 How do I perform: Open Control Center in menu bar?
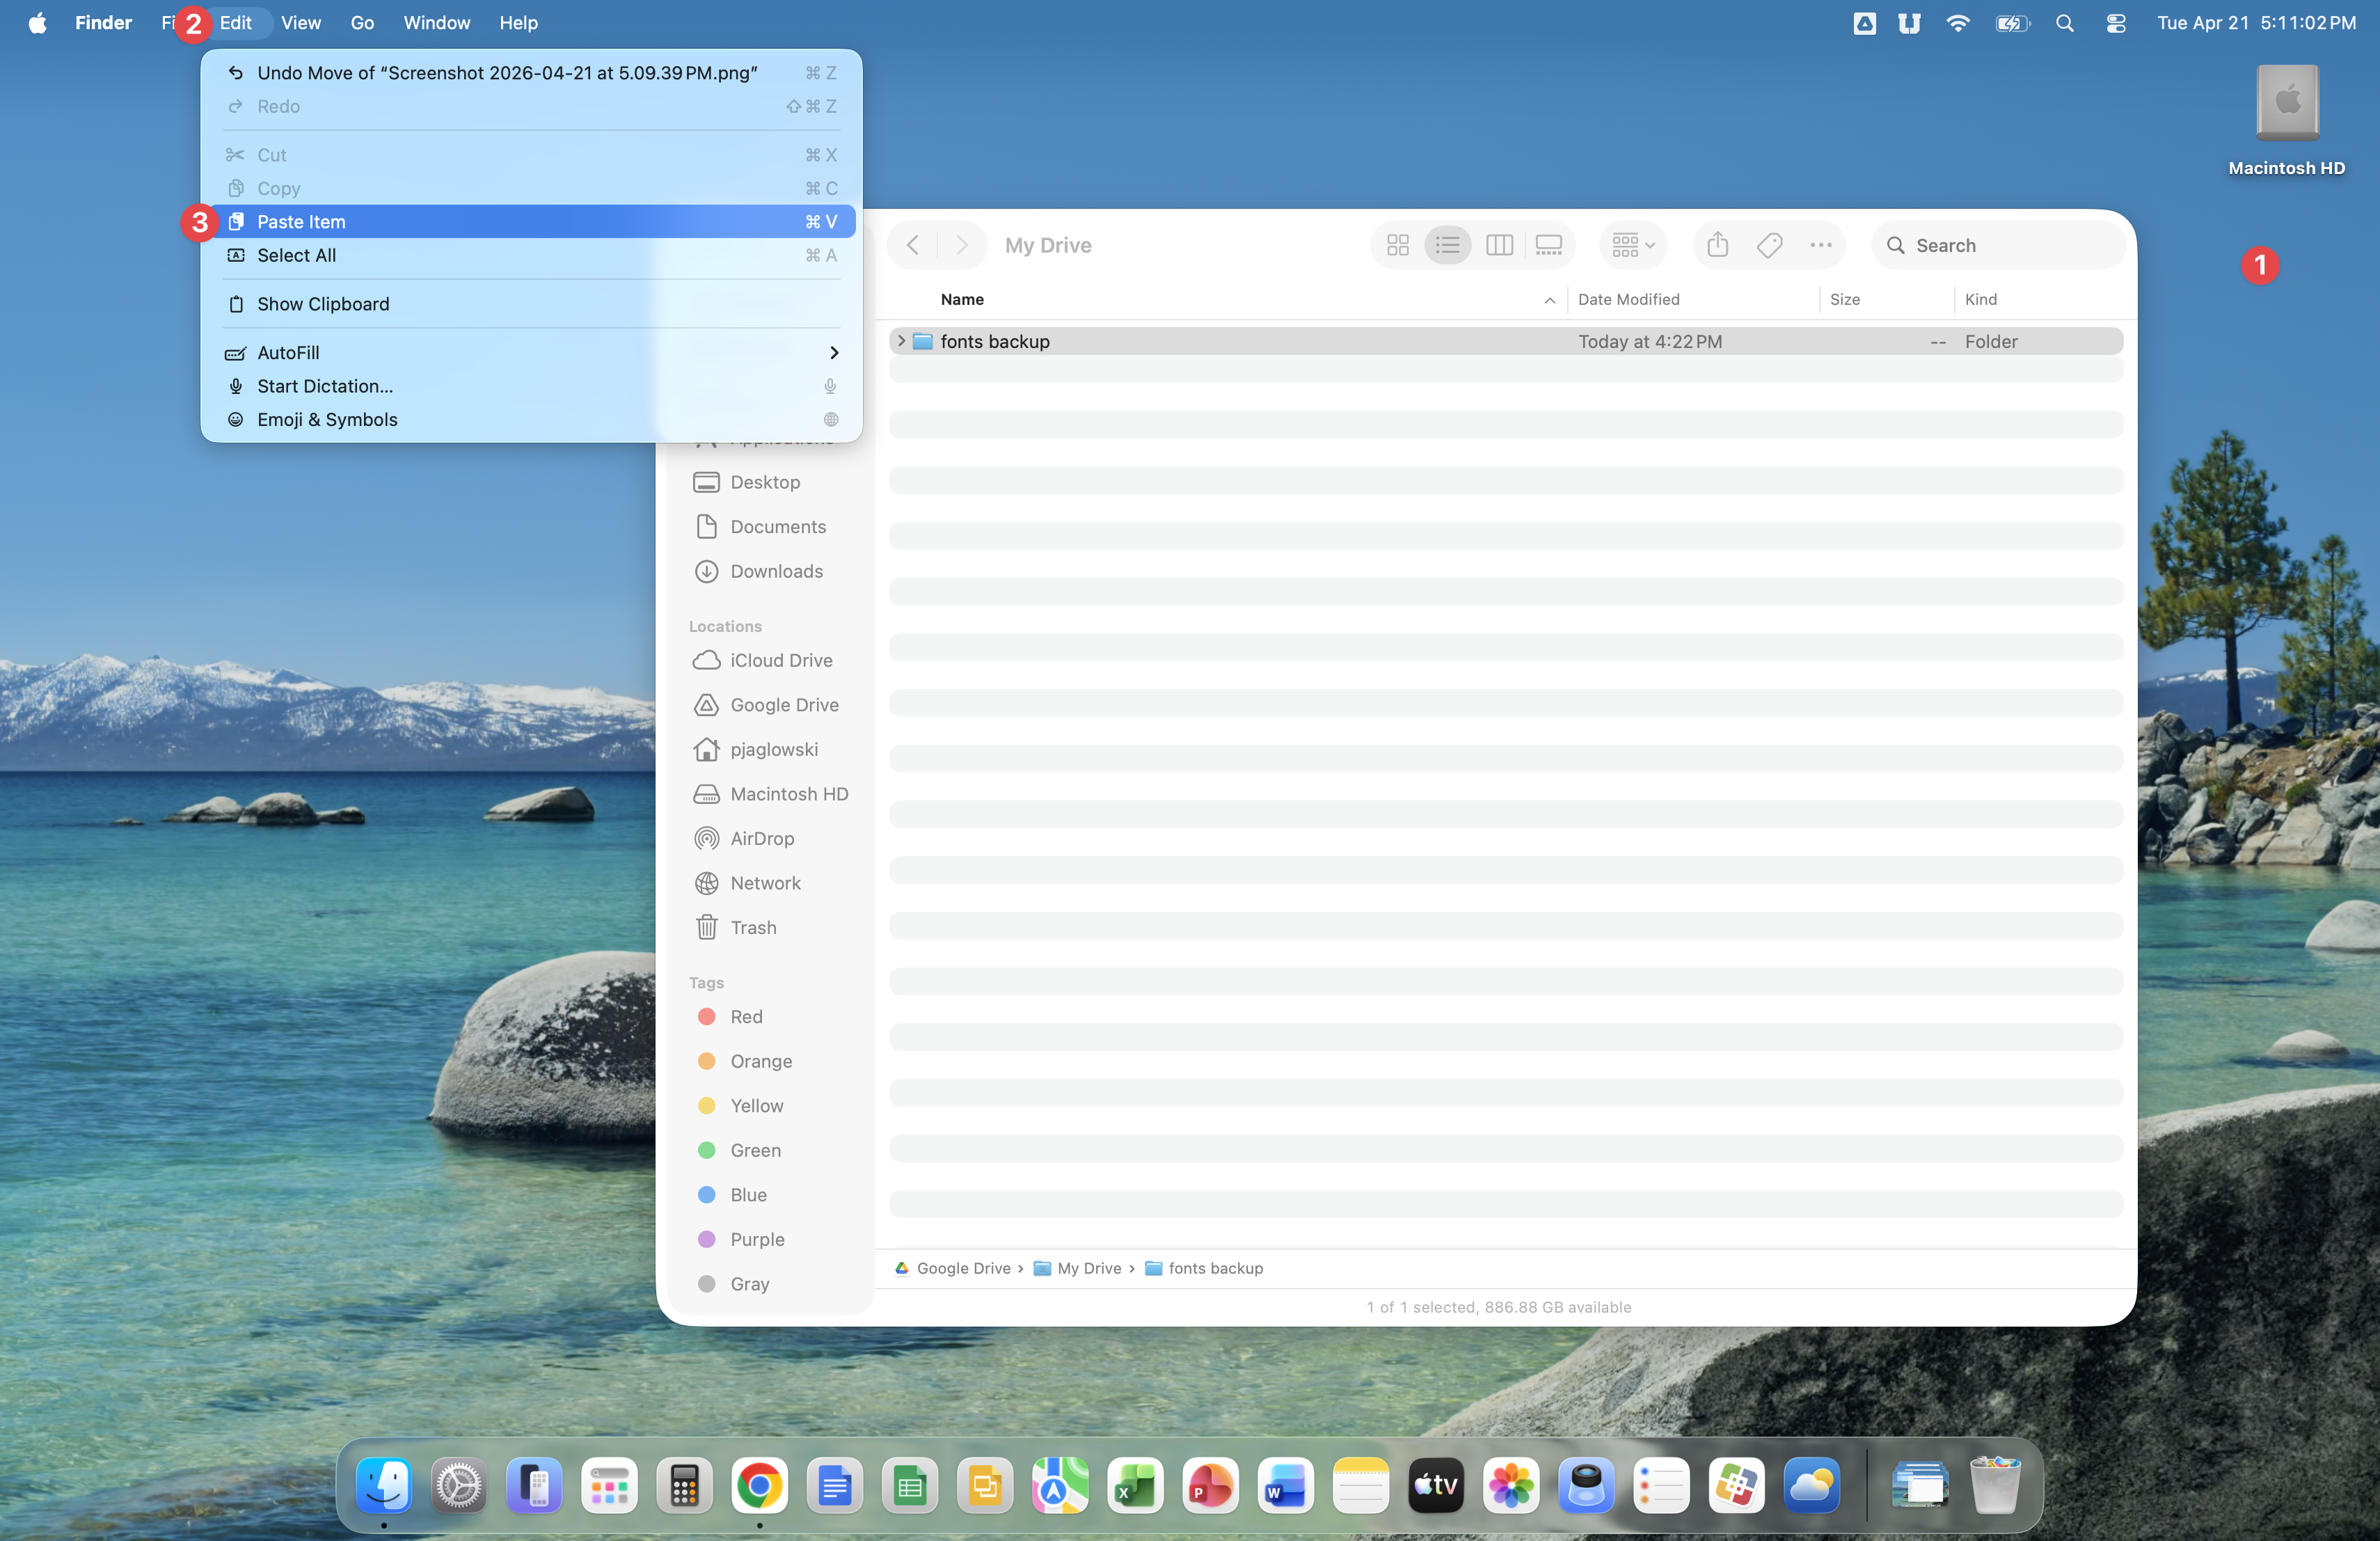pyautogui.click(x=2115, y=23)
